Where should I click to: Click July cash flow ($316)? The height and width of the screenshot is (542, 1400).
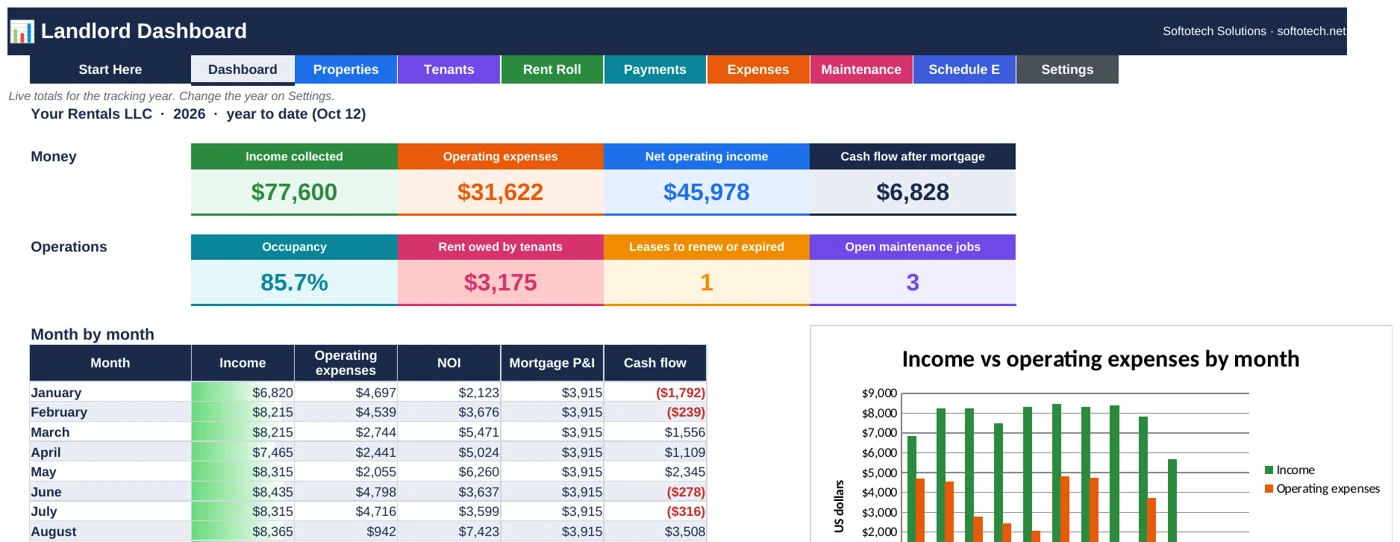pos(655,512)
